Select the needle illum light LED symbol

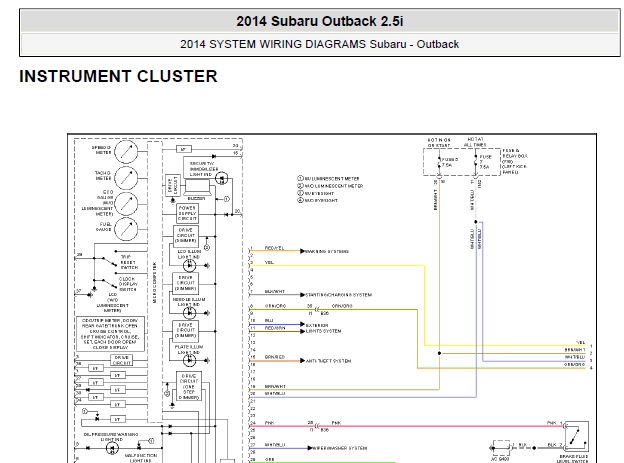pos(189,313)
